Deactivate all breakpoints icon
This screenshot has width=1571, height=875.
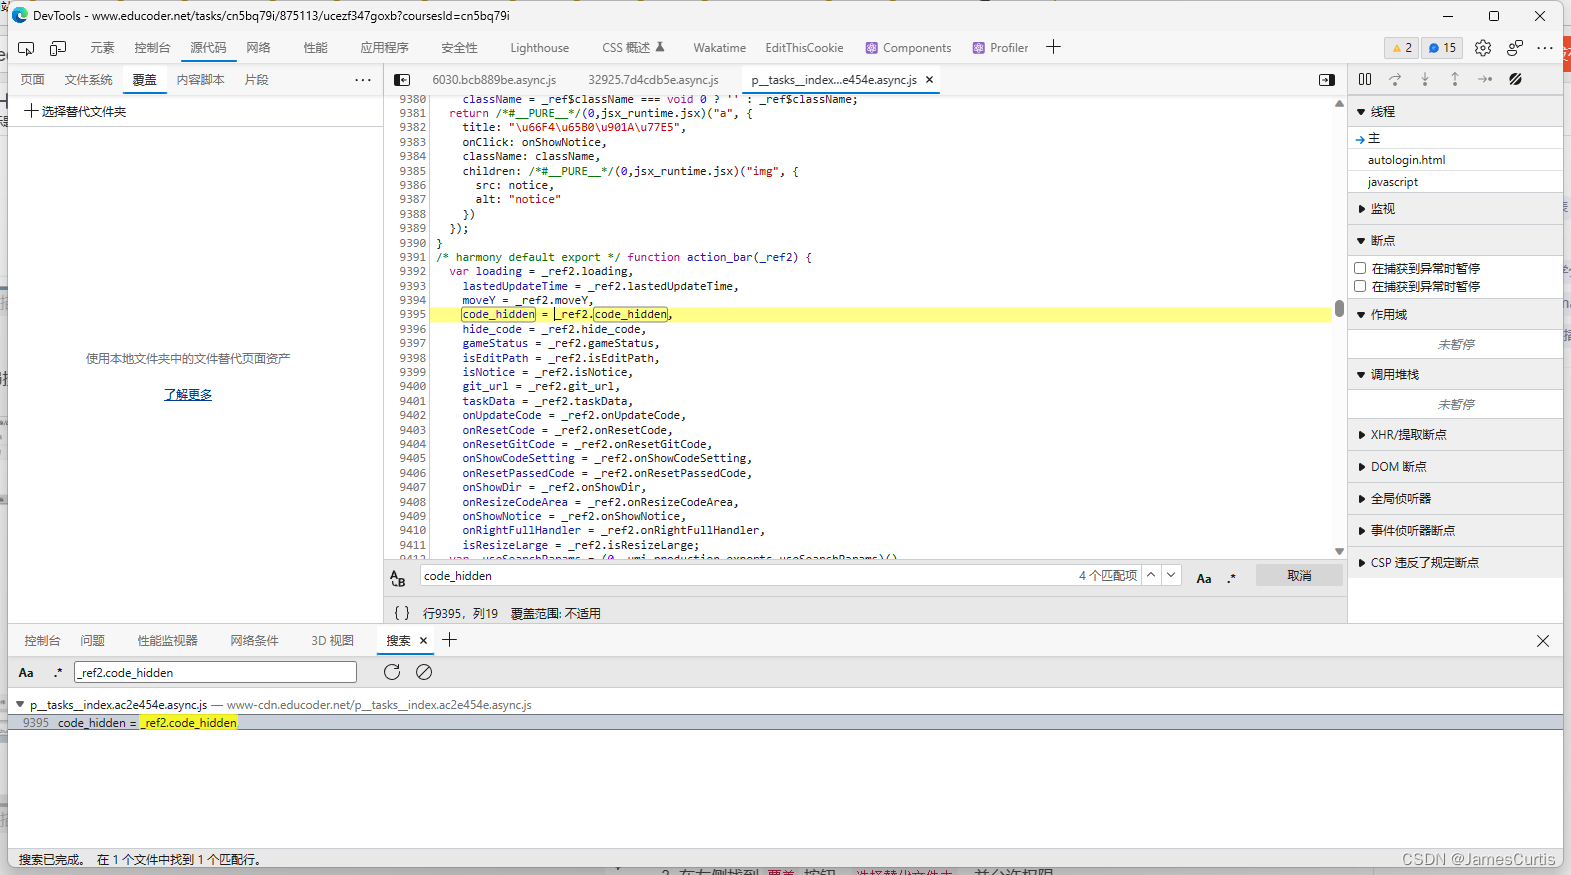pos(1516,79)
